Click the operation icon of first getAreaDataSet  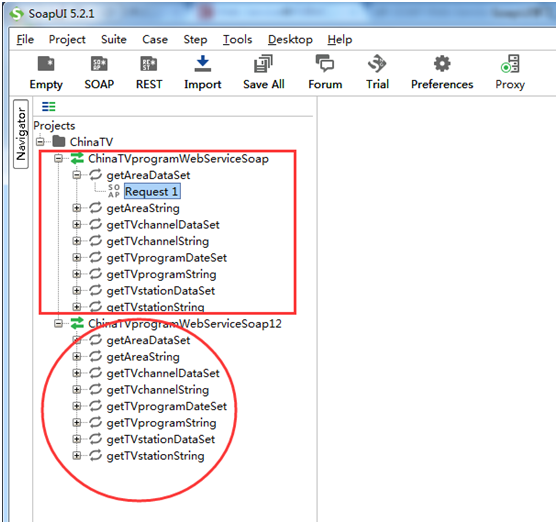pos(96,175)
